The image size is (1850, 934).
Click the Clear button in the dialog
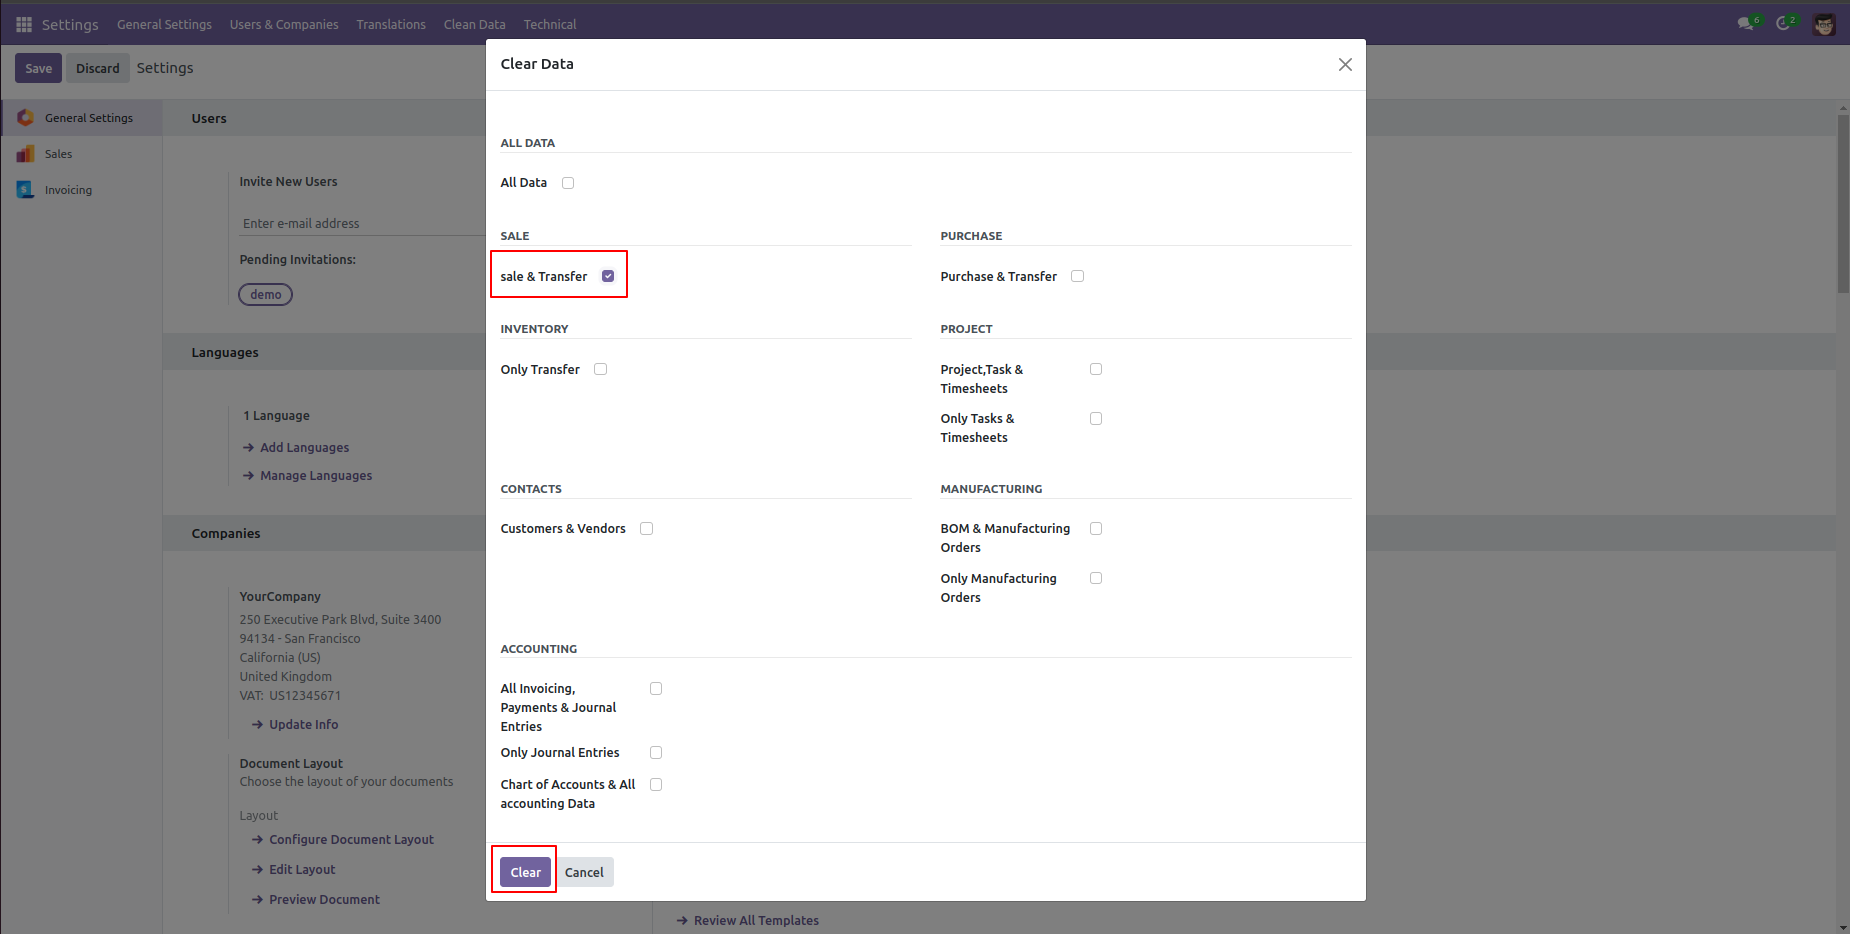click(524, 871)
